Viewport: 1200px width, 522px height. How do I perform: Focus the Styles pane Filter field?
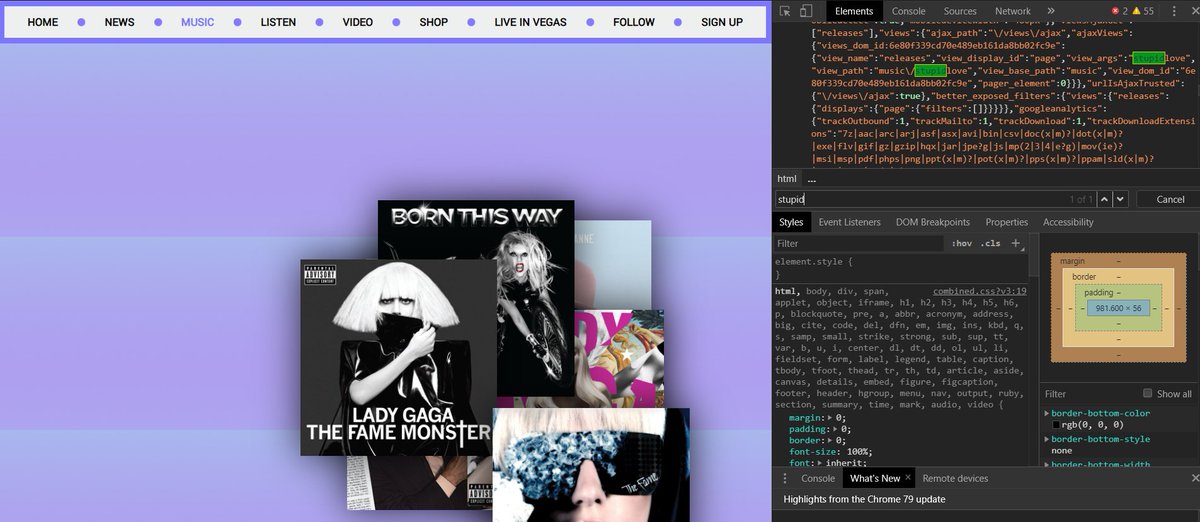(859, 243)
